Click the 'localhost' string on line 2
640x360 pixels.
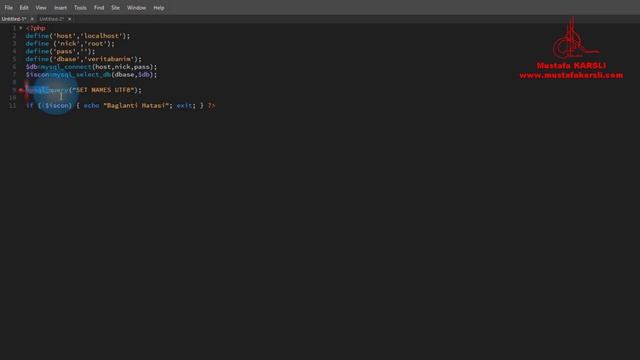tap(102, 36)
